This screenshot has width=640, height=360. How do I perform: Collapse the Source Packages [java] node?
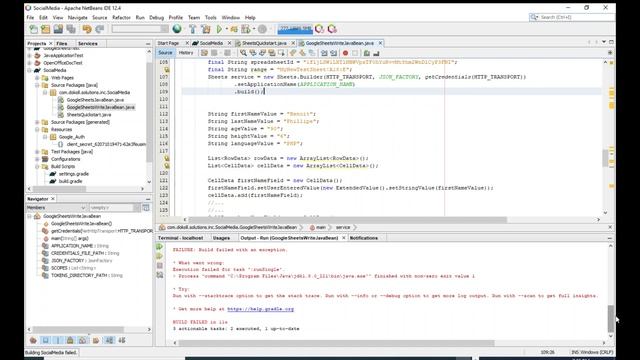click(37, 85)
